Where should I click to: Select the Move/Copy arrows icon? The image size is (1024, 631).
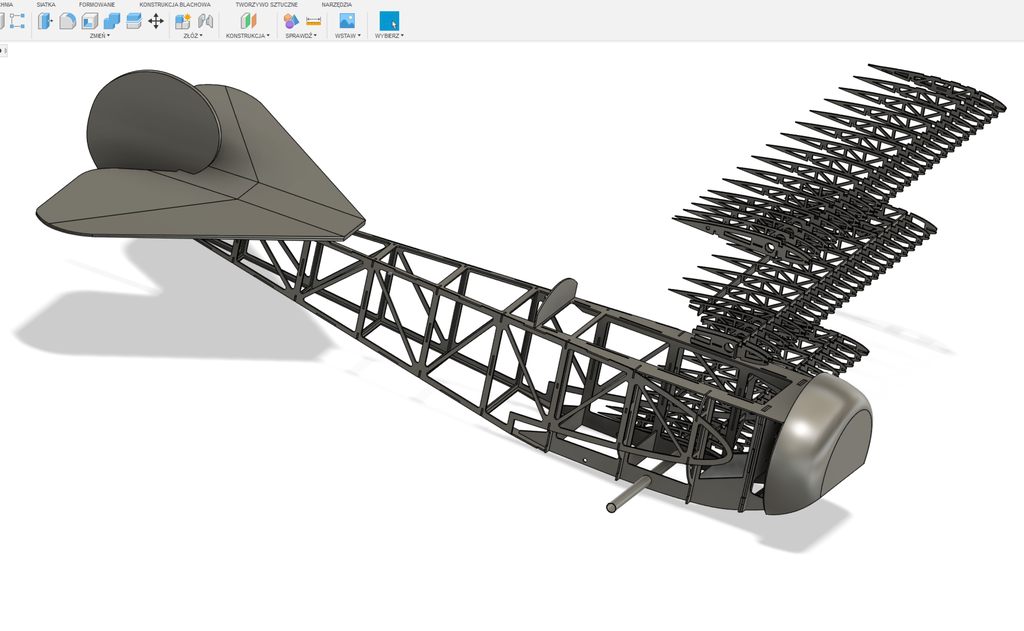tap(156, 21)
